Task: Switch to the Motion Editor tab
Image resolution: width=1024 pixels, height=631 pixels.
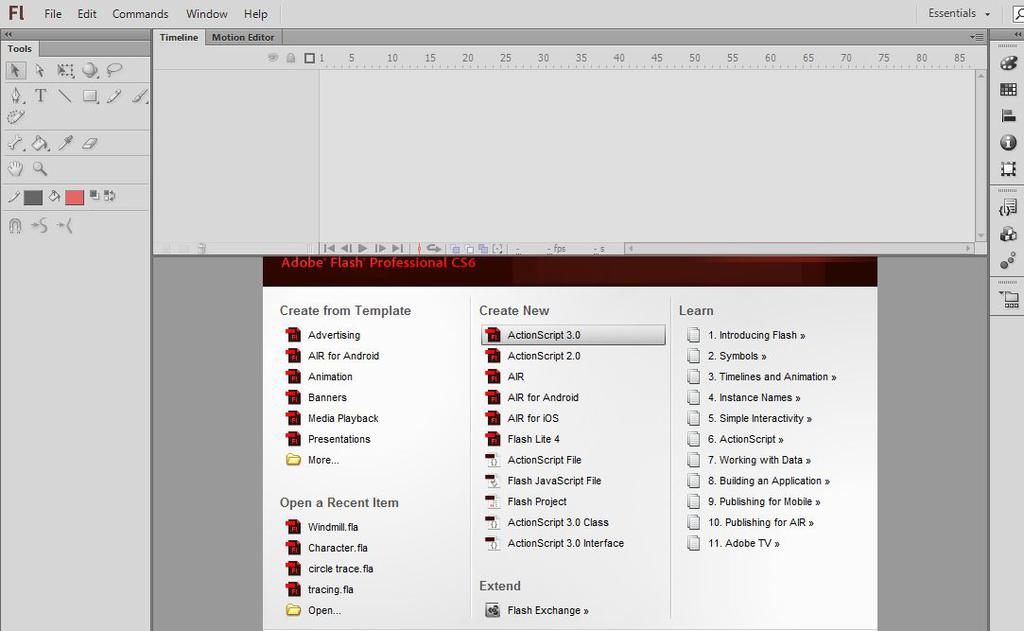Action: [x=243, y=37]
